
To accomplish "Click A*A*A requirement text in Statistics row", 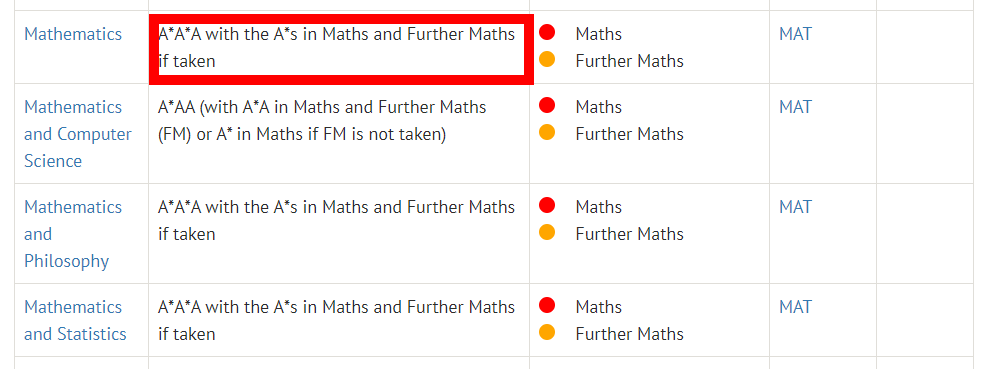I will (x=336, y=321).
